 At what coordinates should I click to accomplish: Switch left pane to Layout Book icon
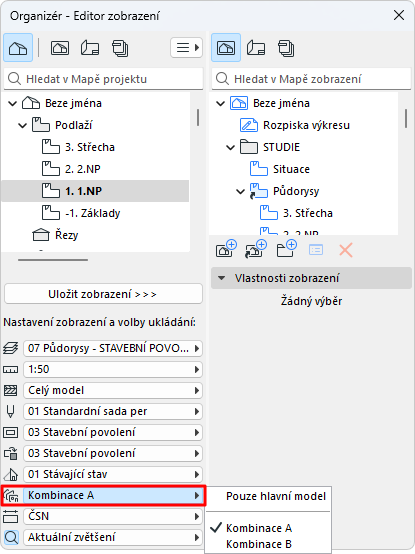tap(90, 48)
